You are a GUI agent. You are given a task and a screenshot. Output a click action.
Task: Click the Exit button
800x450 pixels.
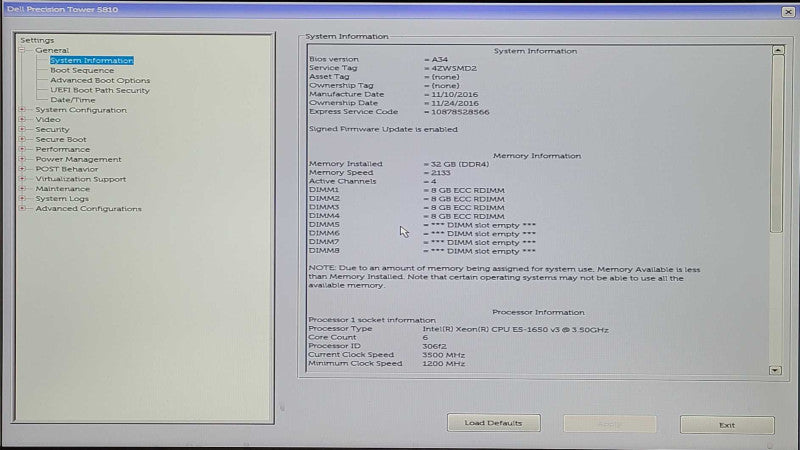pos(727,425)
